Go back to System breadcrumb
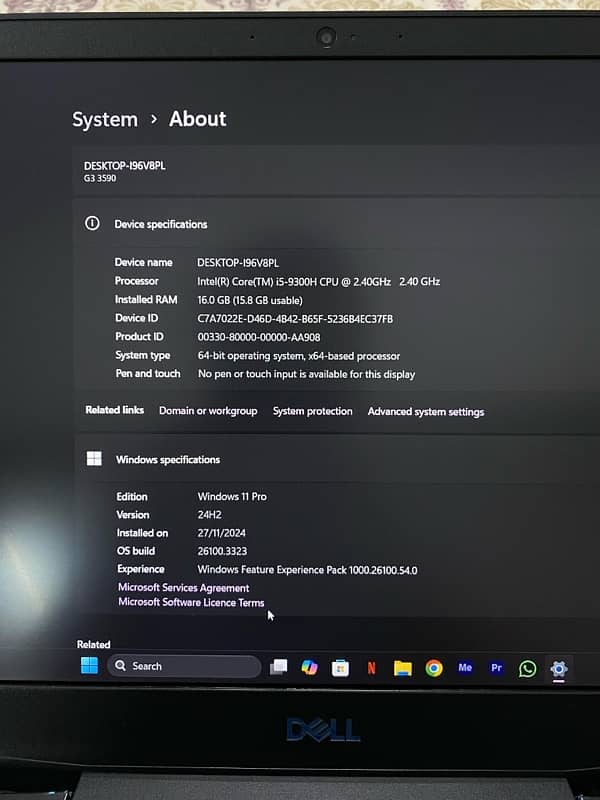 point(105,119)
